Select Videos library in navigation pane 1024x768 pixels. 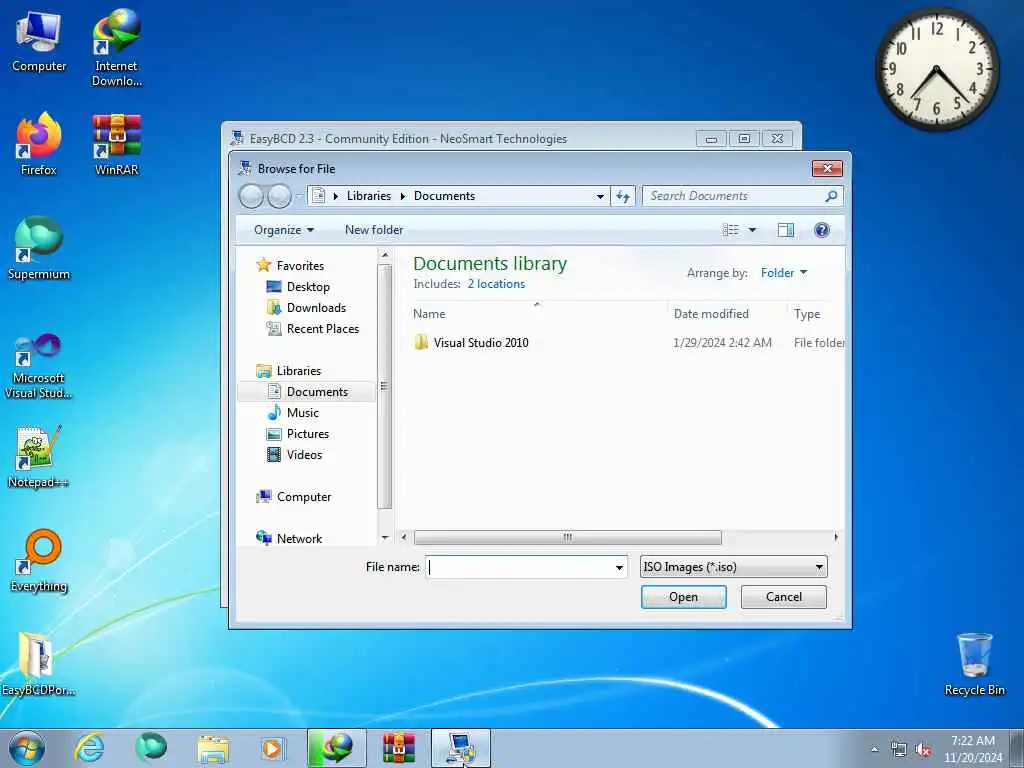[304, 455]
